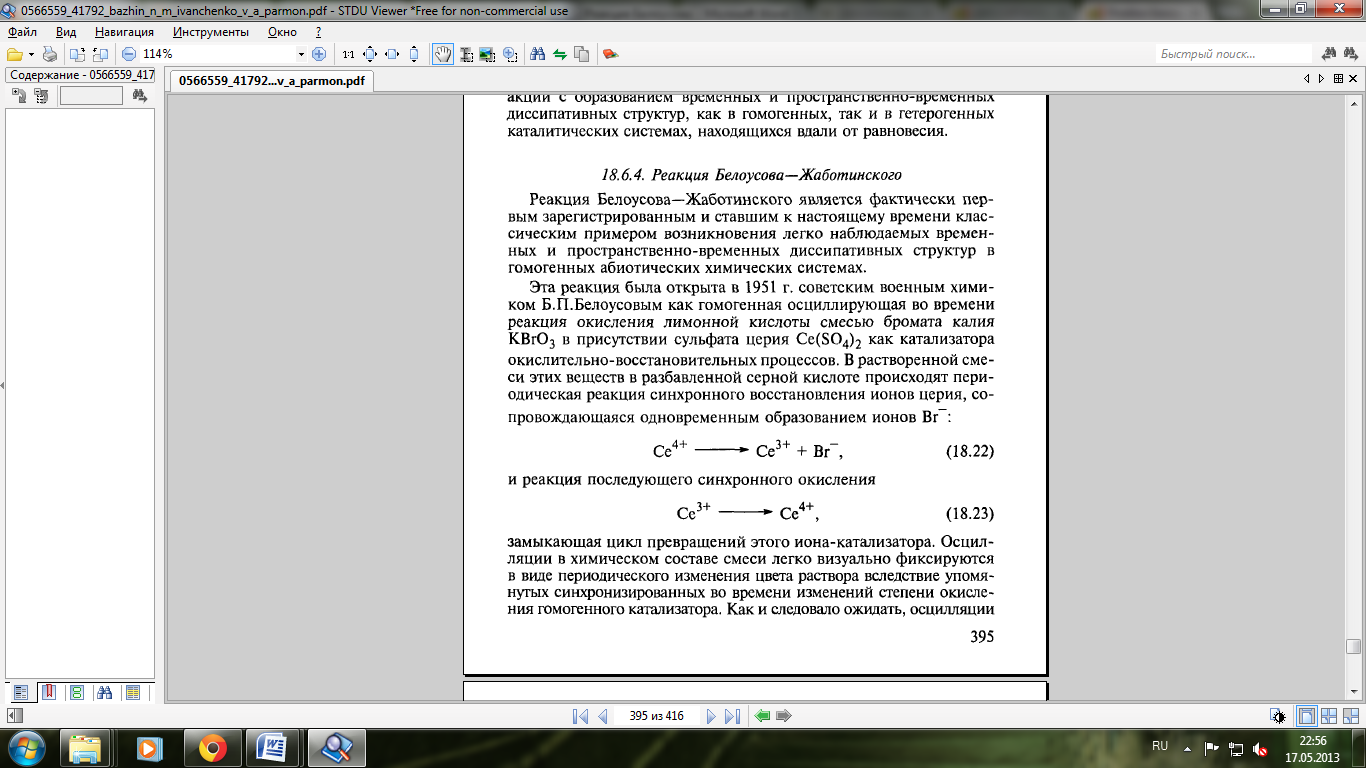The height and width of the screenshot is (768, 1366).
Task: Expand the dropdown arrow beside Open file
Action: [x=31, y=54]
